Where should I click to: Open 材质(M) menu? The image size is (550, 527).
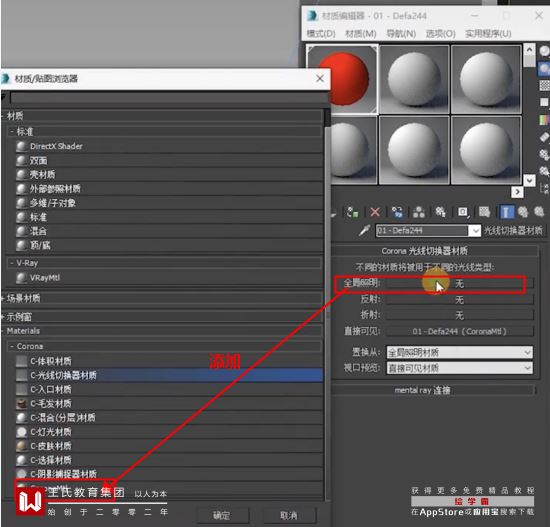coord(361,34)
